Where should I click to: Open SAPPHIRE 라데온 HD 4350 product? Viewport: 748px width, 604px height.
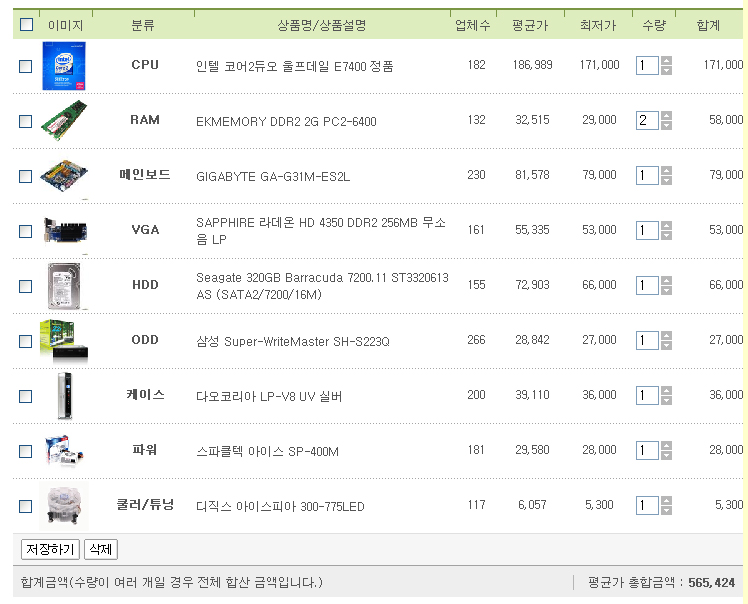click(321, 231)
